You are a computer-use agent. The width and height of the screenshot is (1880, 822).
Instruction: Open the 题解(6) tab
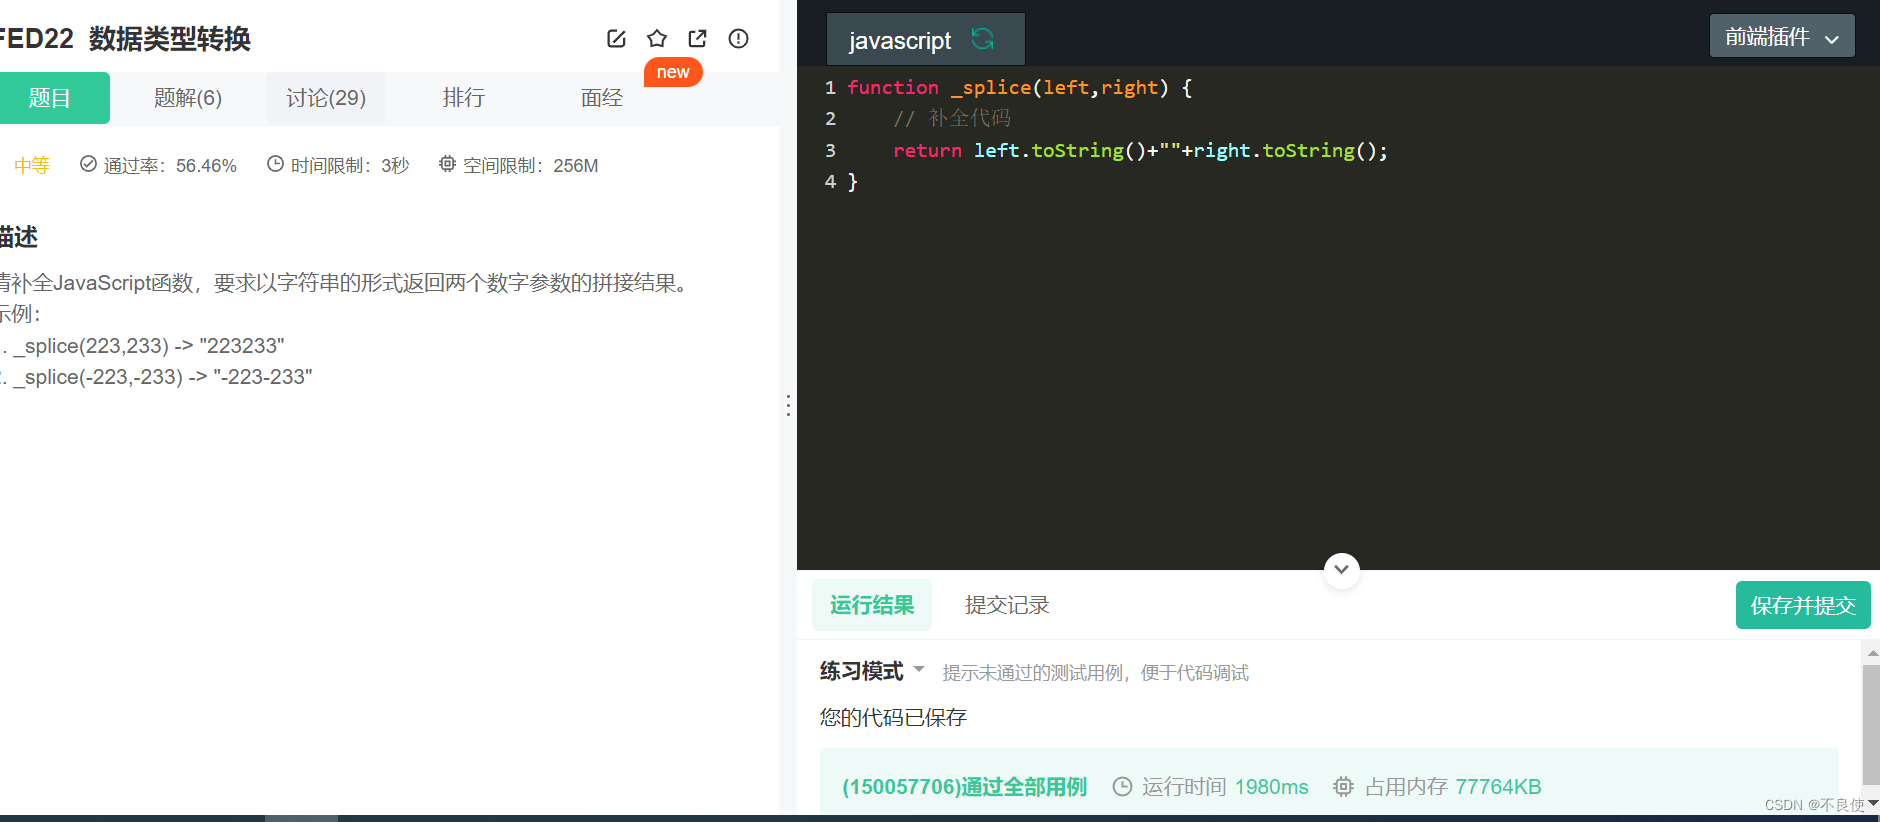pyautogui.click(x=188, y=98)
